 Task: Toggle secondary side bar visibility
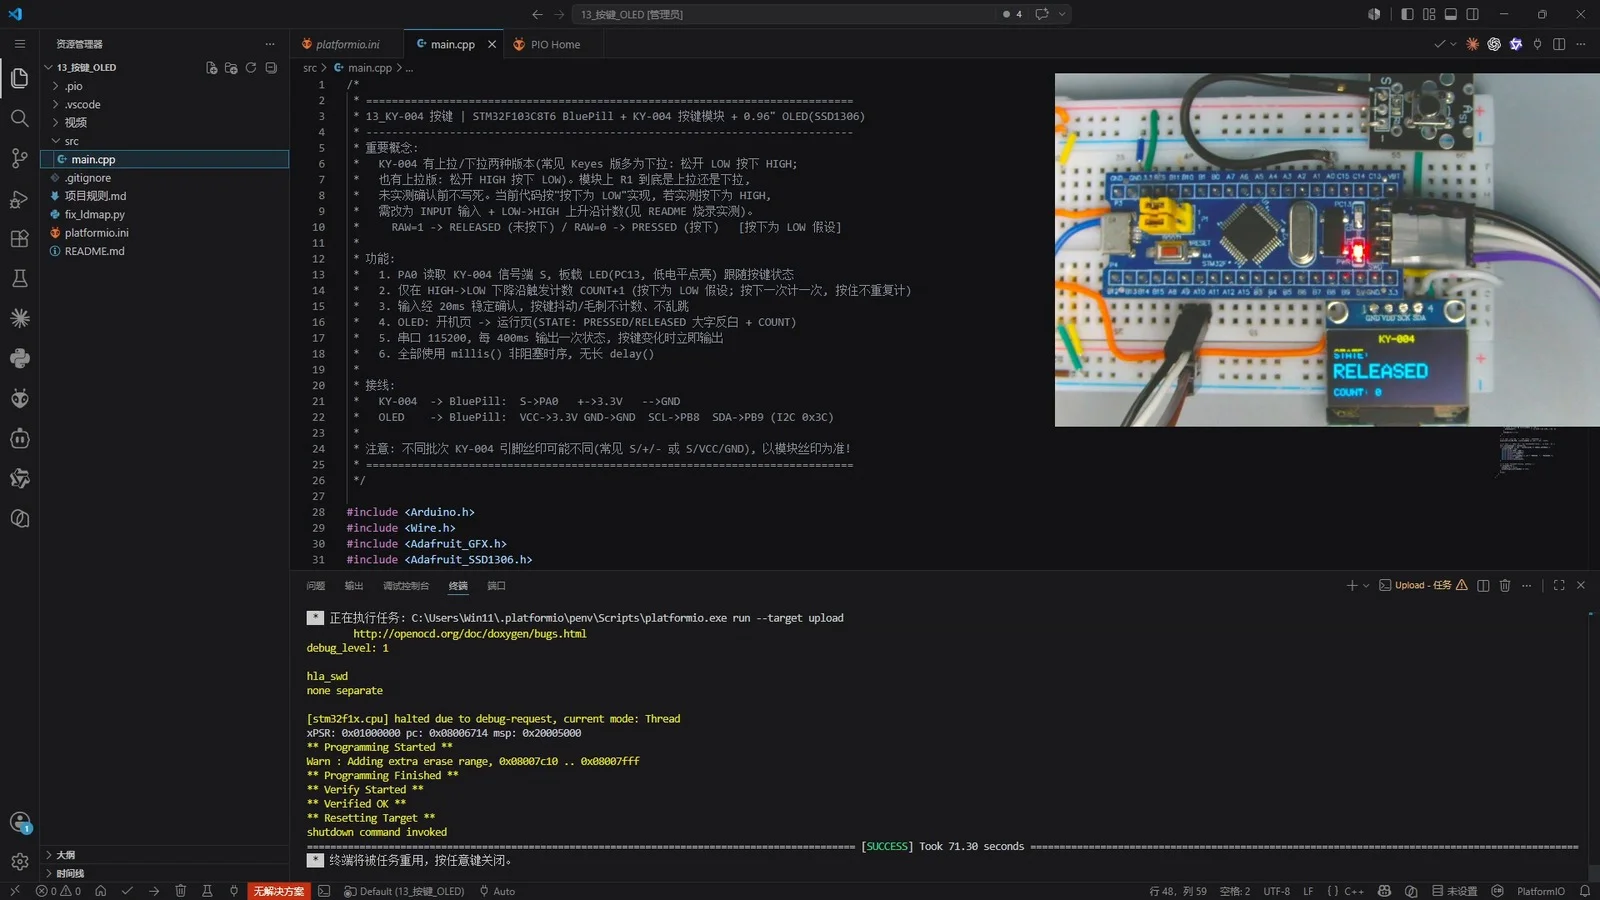click(1473, 14)
